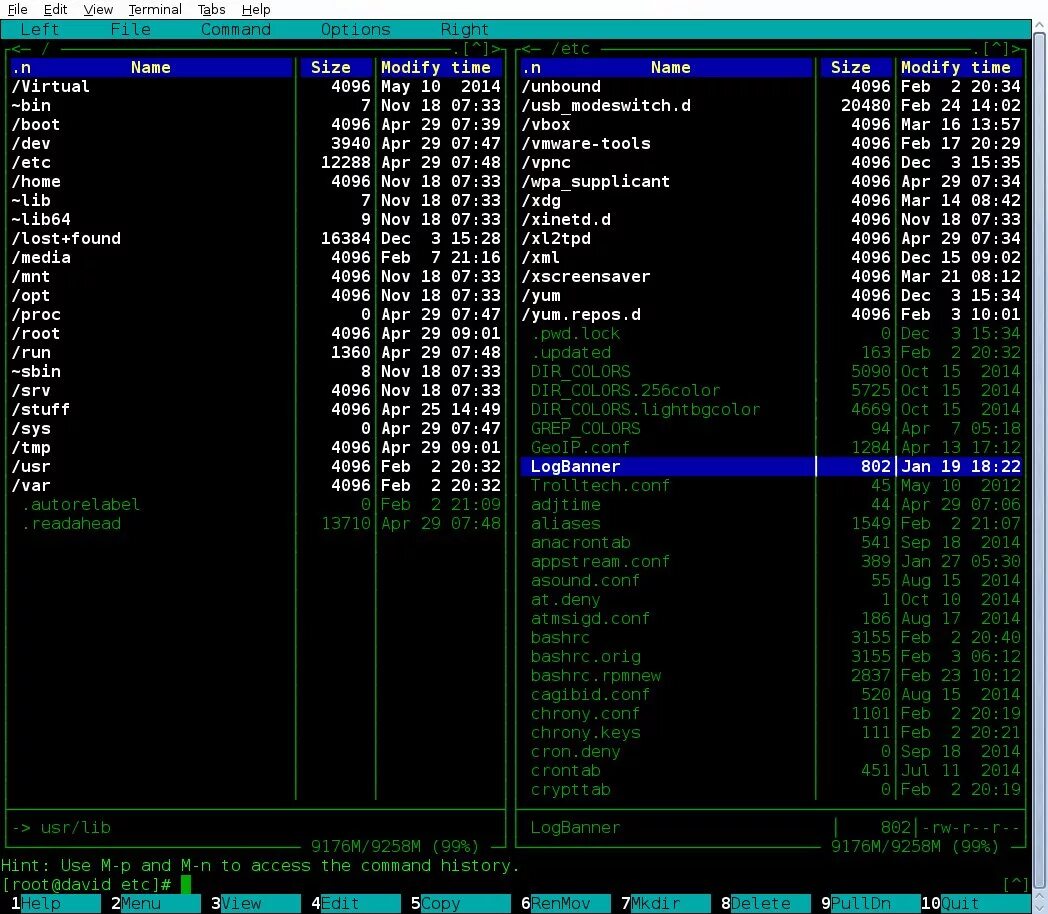Toggle sort order in left panel .n indicator

click(x=21, y=67)
